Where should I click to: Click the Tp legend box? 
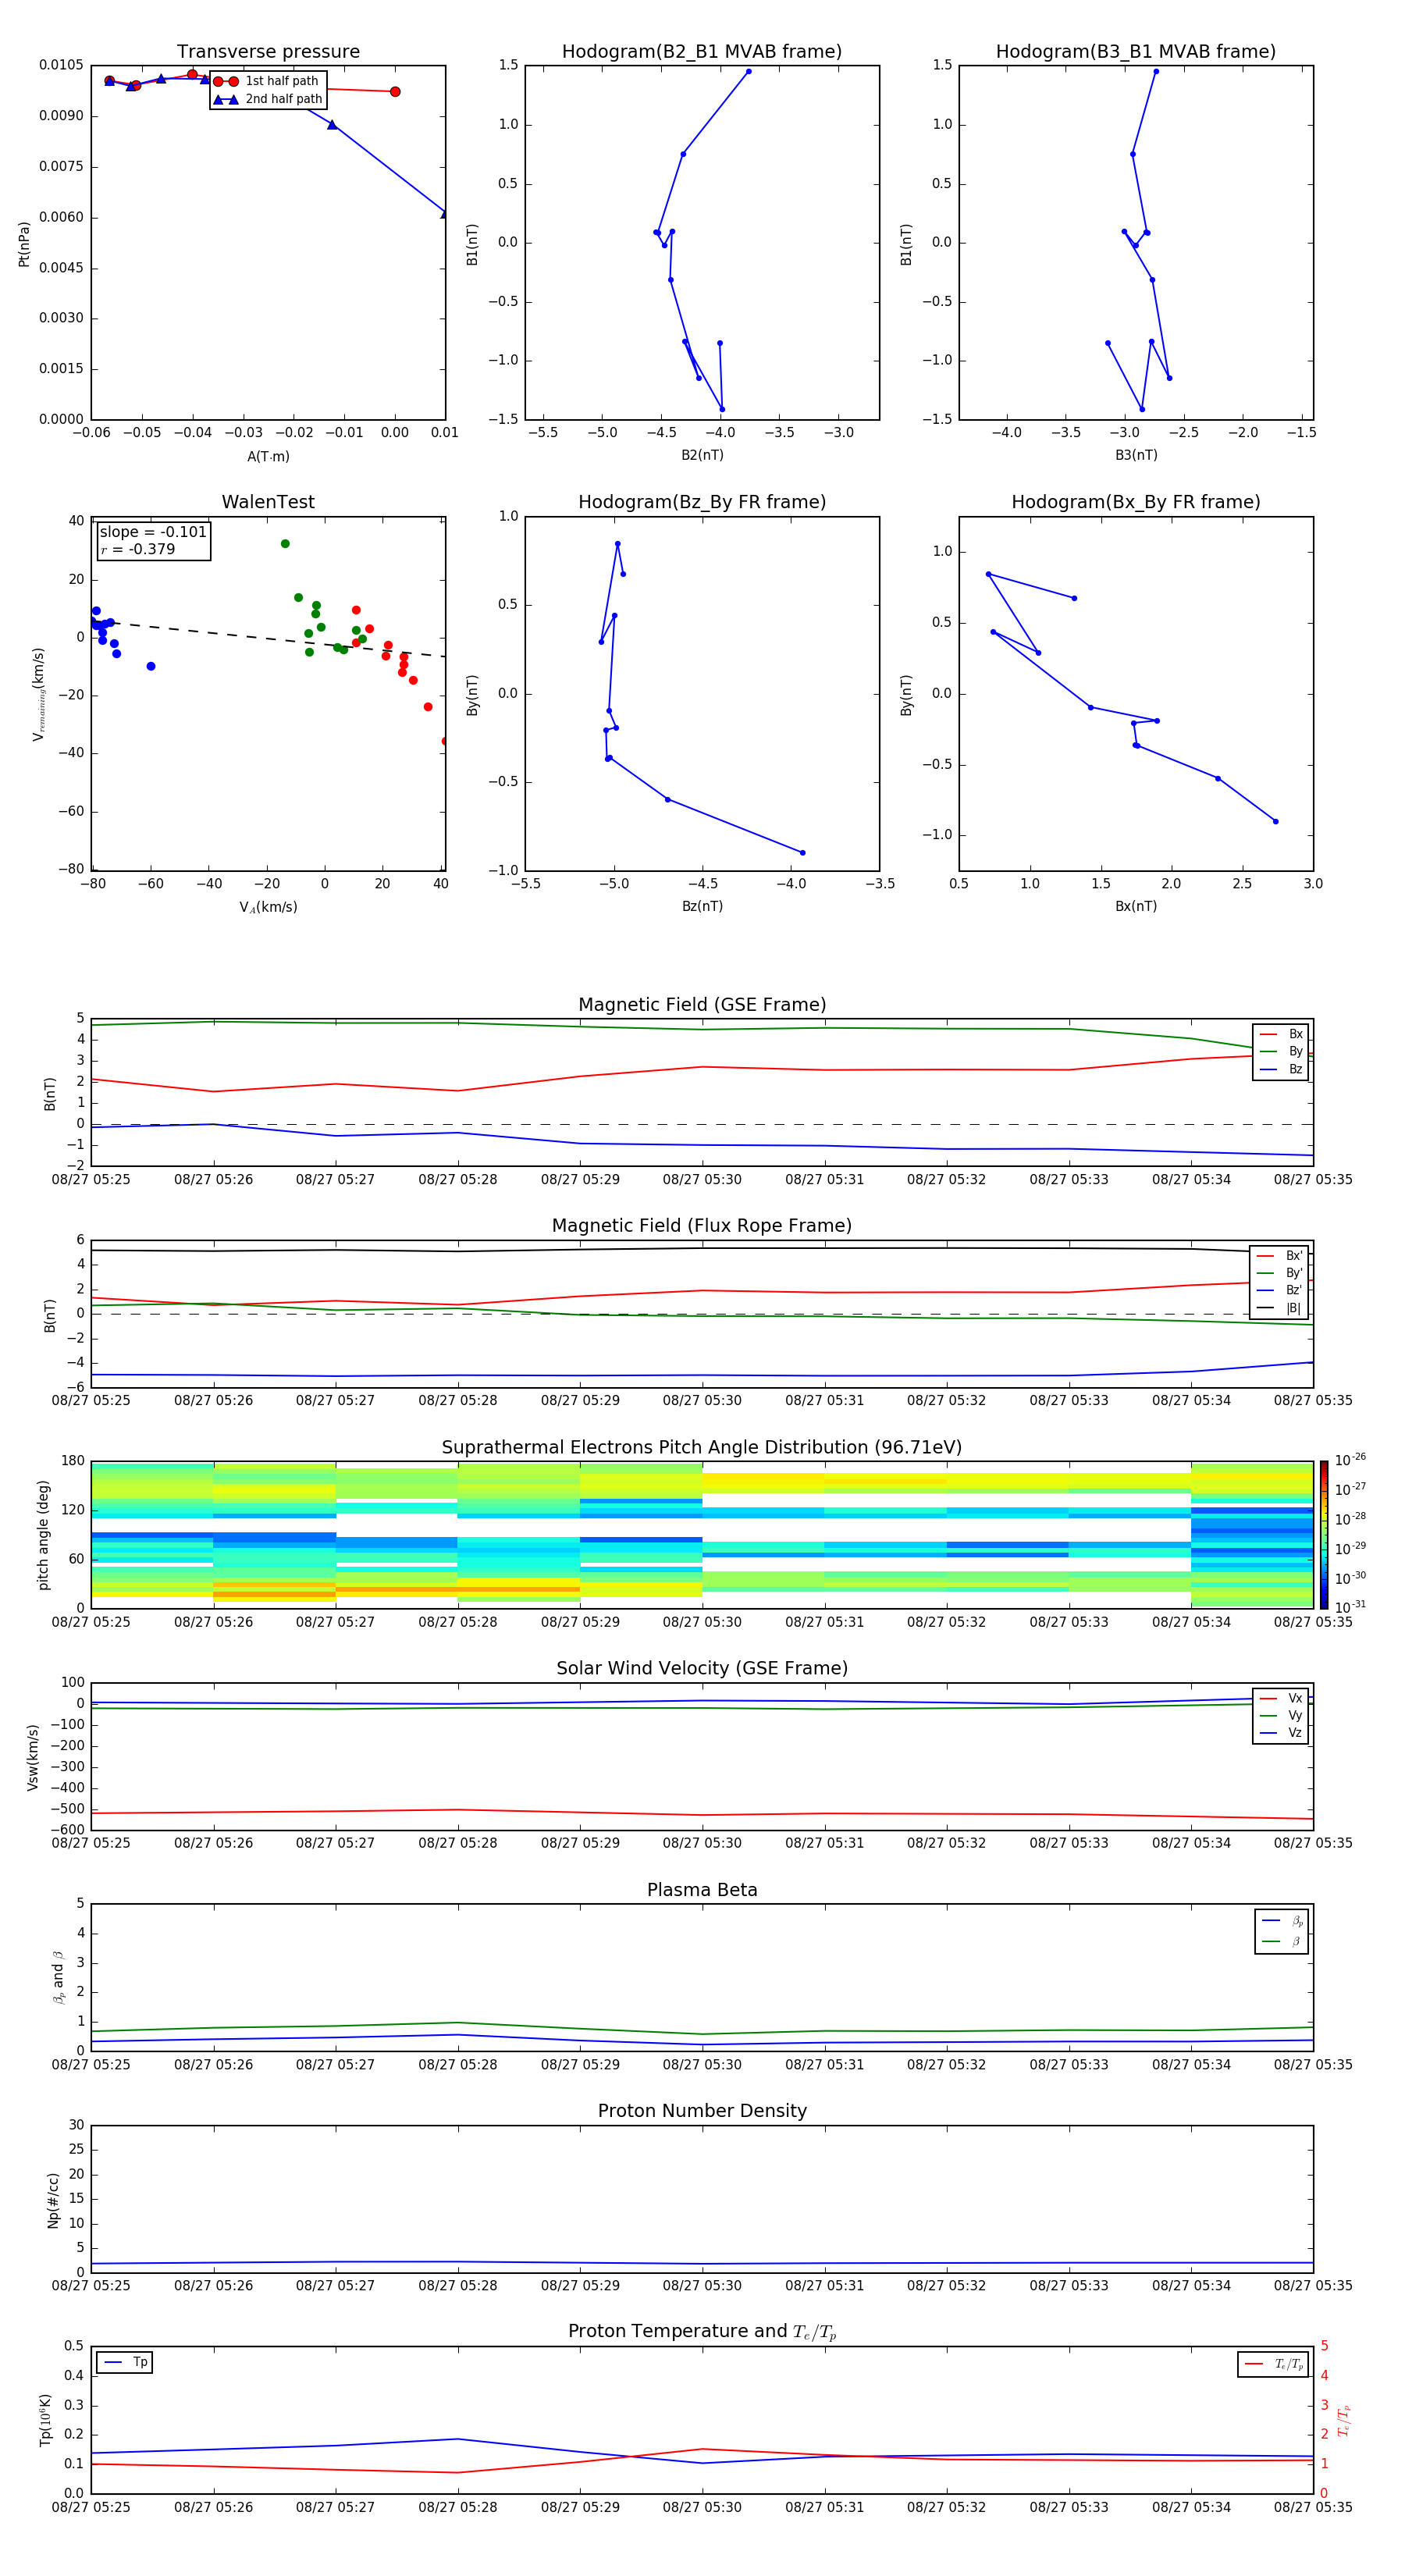pos(125,2362)
